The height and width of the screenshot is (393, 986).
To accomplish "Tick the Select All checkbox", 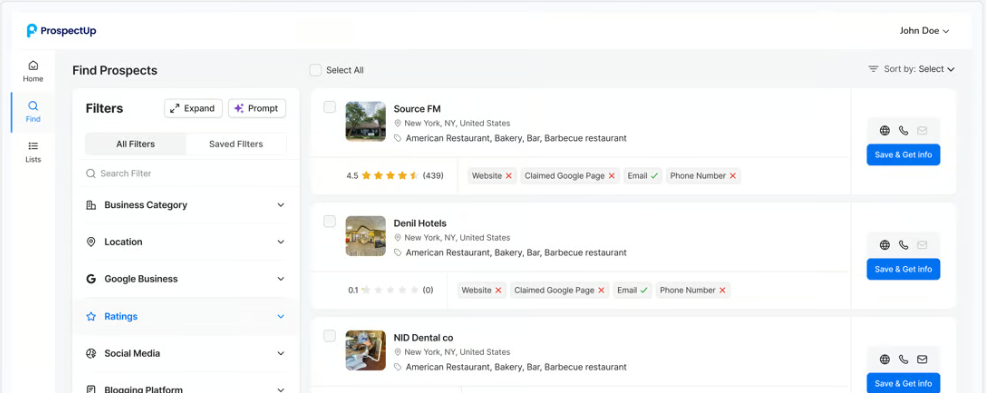I will tap(316, 70).
